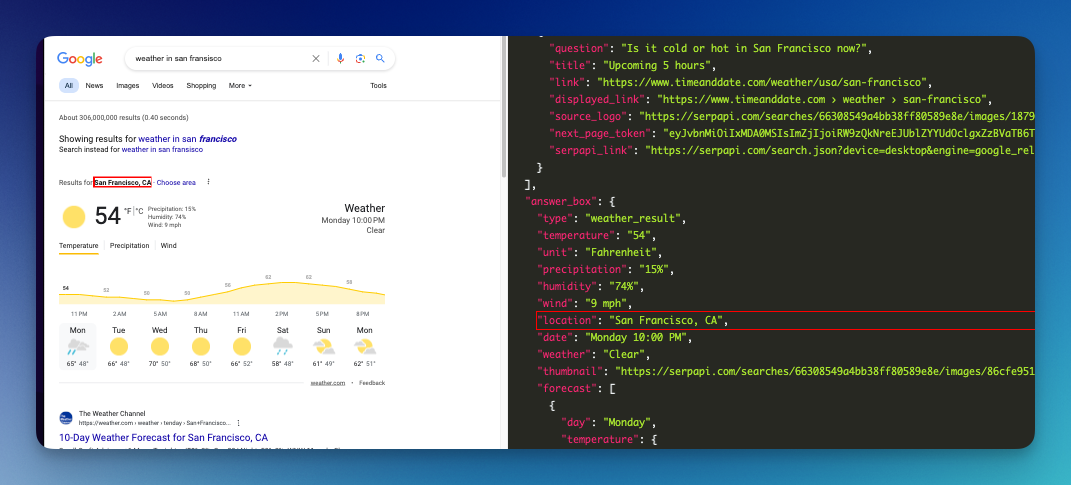Click the Google logo

coord(80,59)
